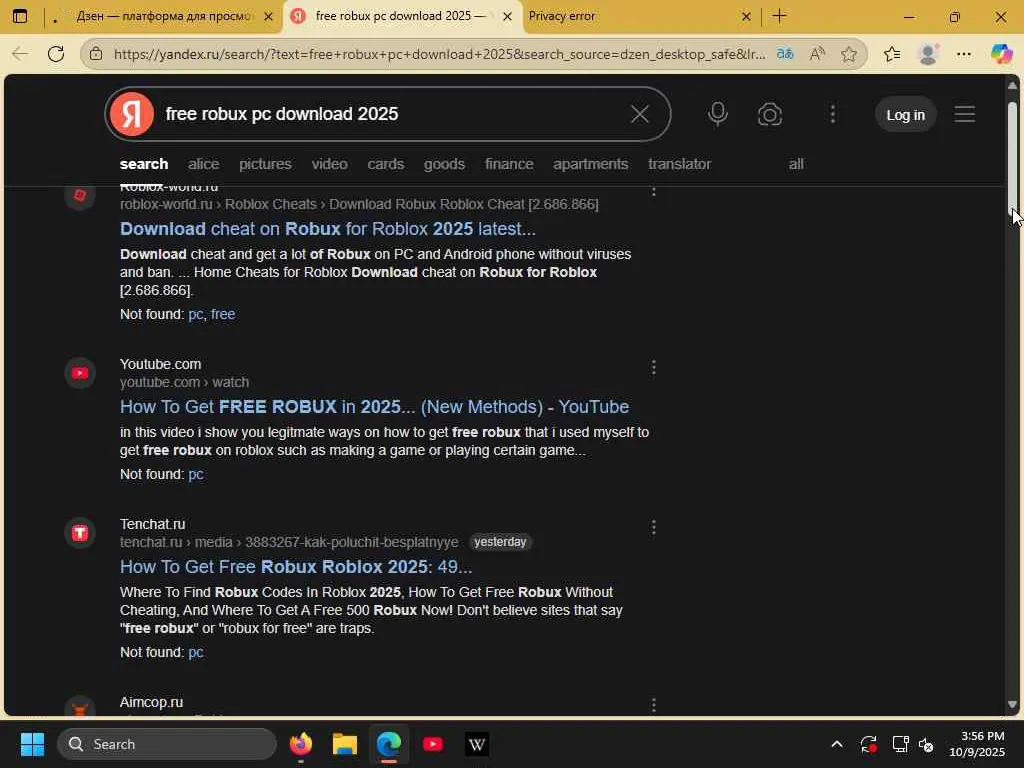Close the Дзен tab

[x=268, y=16]
